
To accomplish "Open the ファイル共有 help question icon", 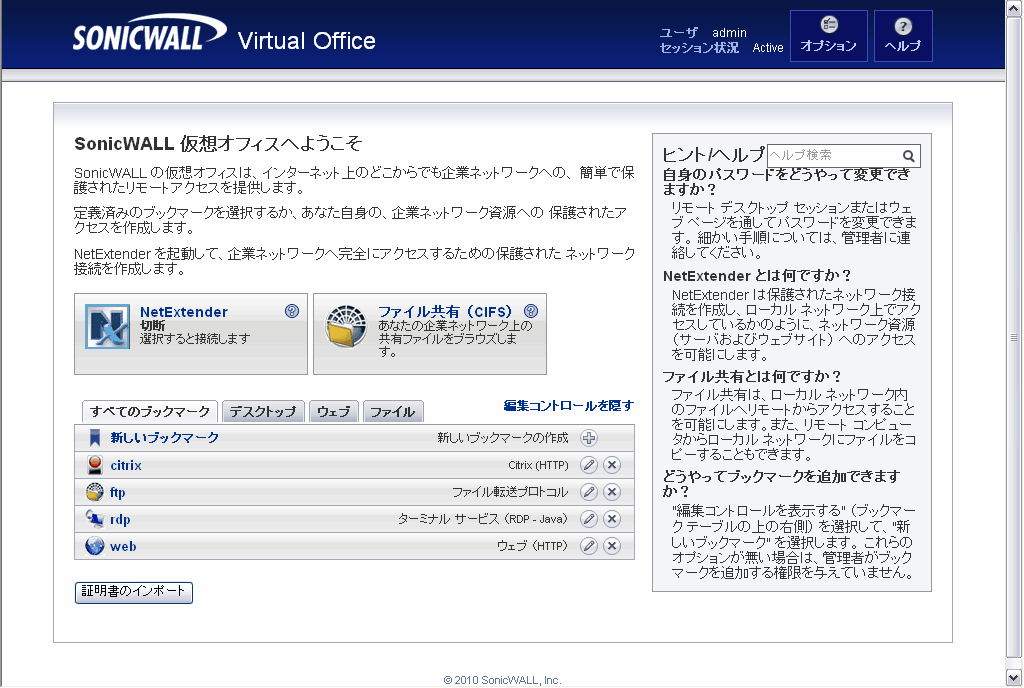I will pos(531,311).
